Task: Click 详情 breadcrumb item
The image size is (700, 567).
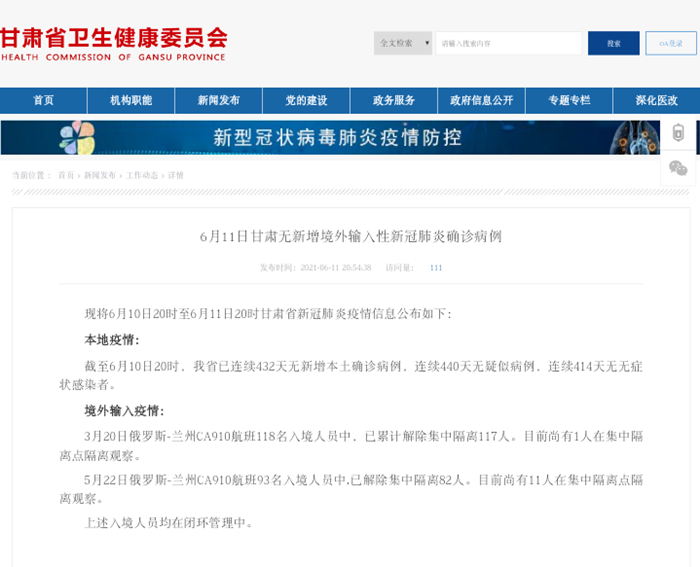Action: [175, 175]
